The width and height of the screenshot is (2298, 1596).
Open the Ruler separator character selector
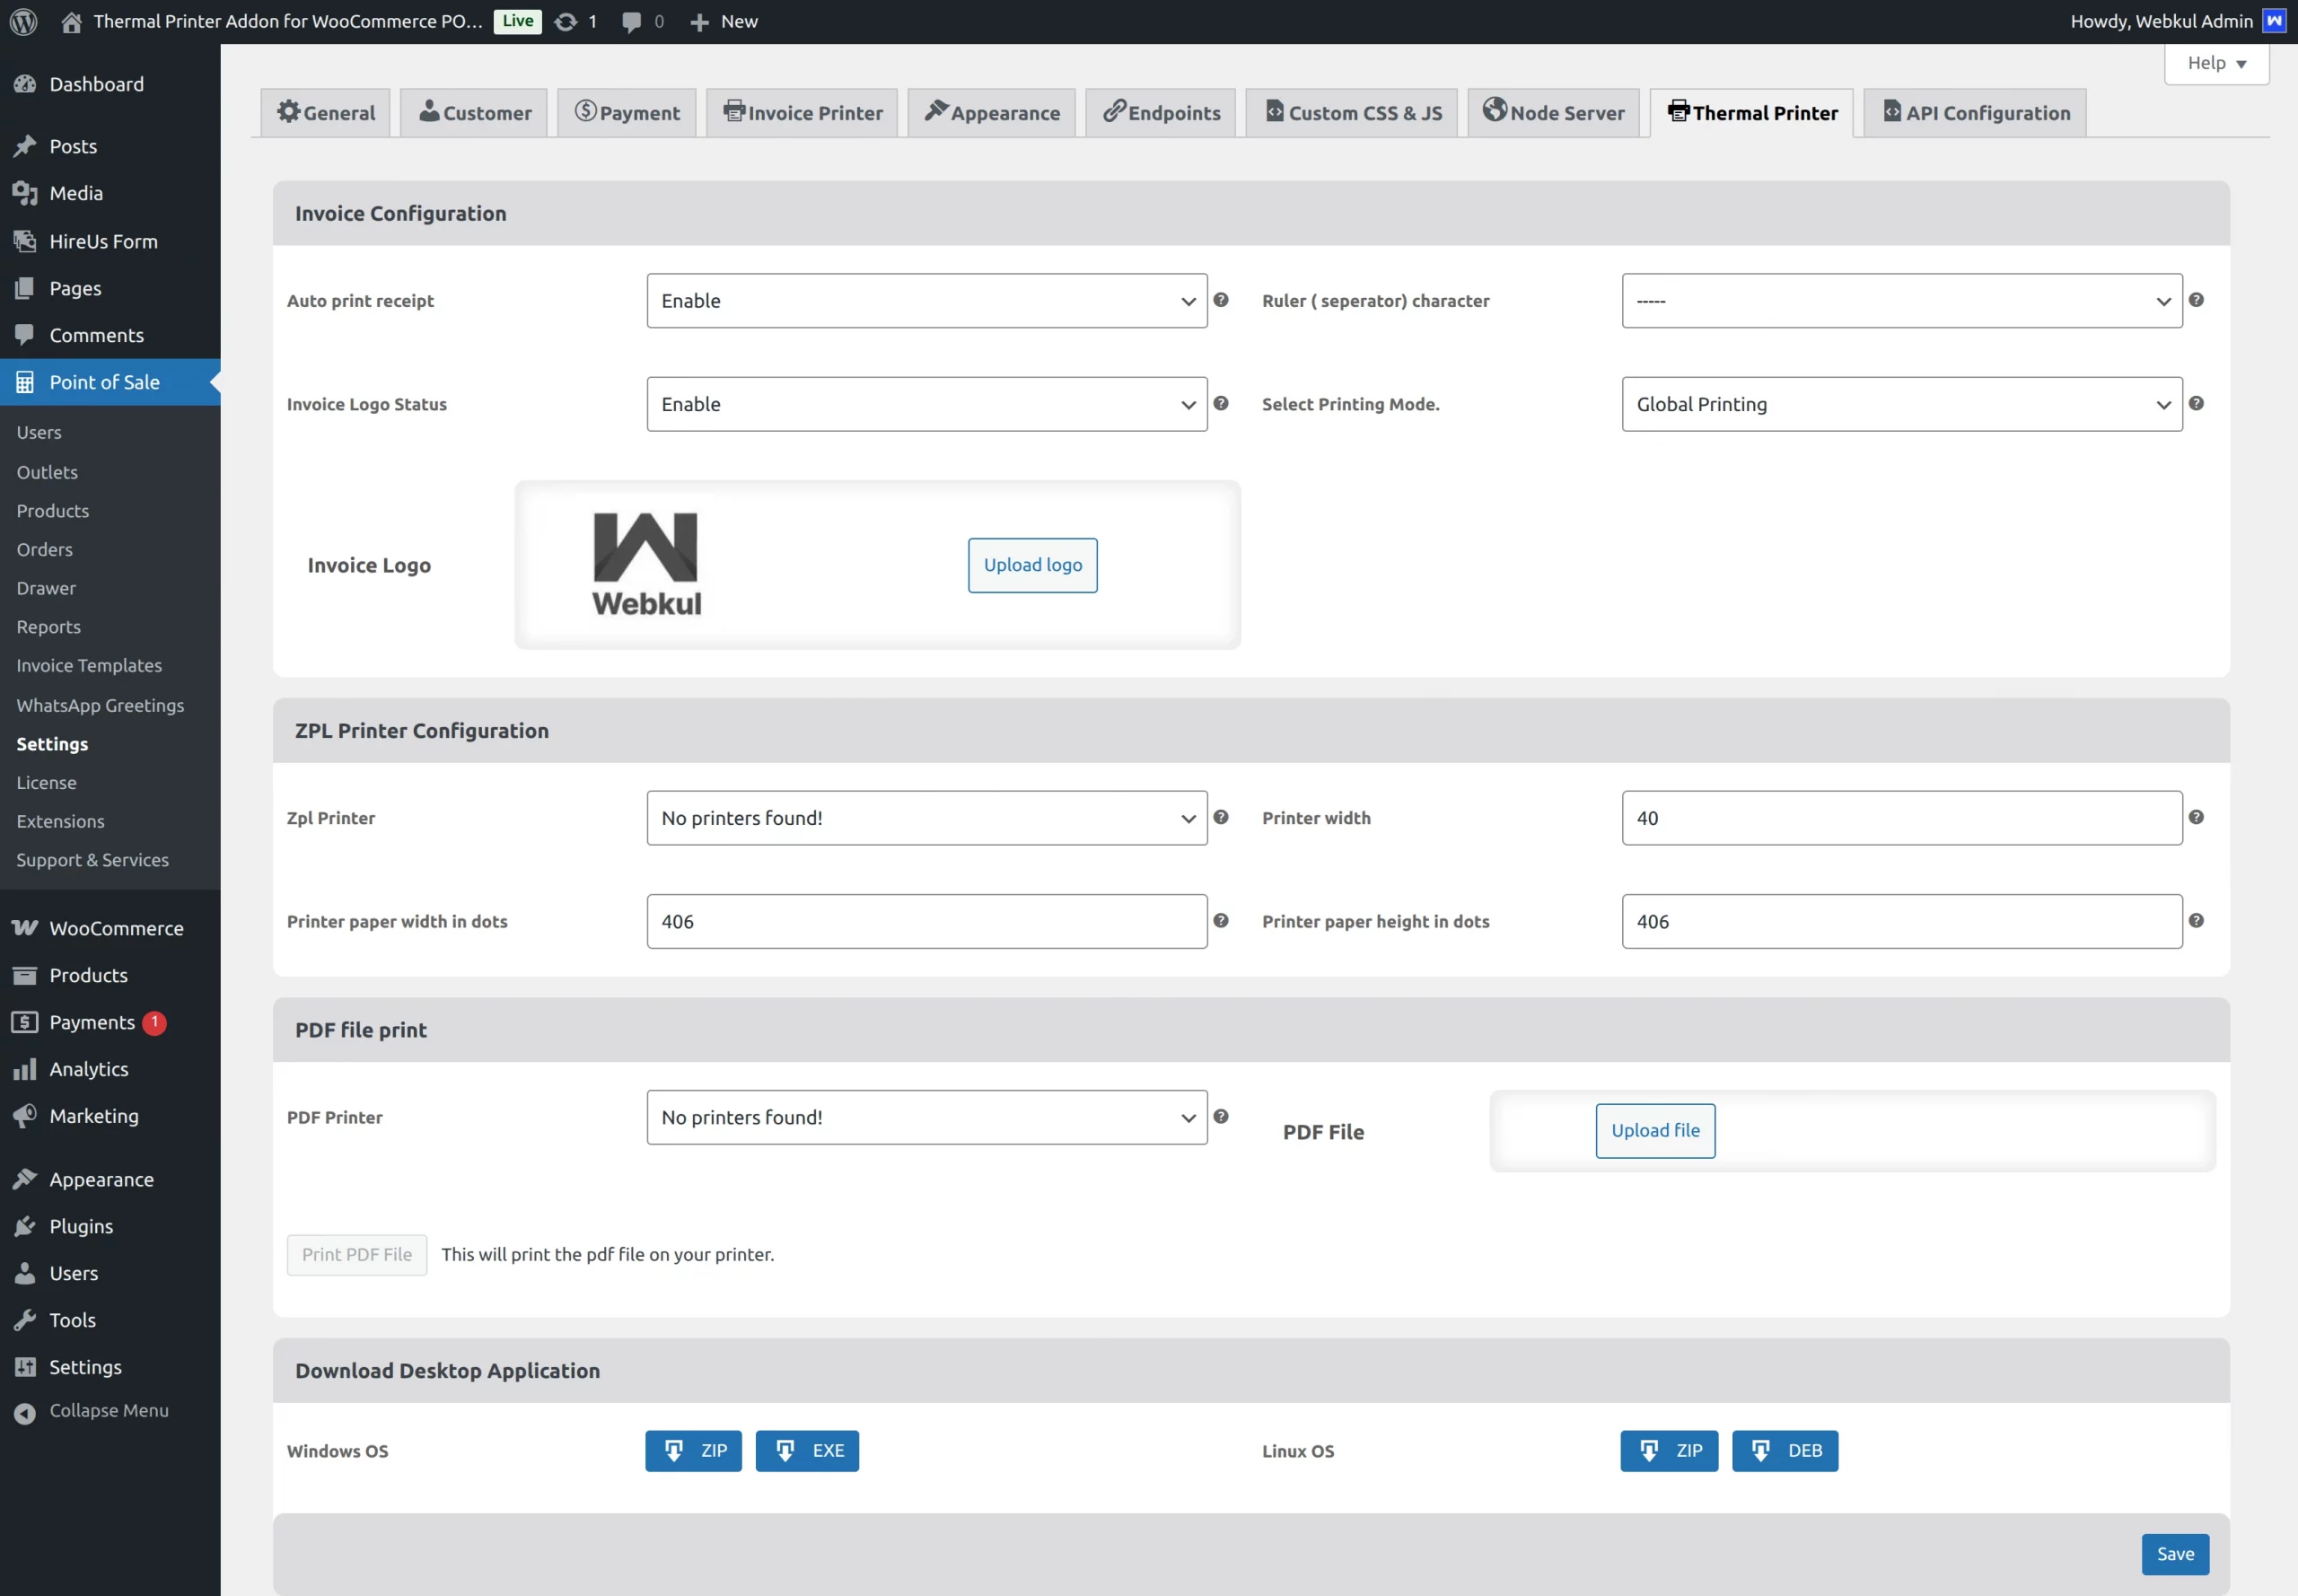pyautogui.click(x=1900, y=300)
